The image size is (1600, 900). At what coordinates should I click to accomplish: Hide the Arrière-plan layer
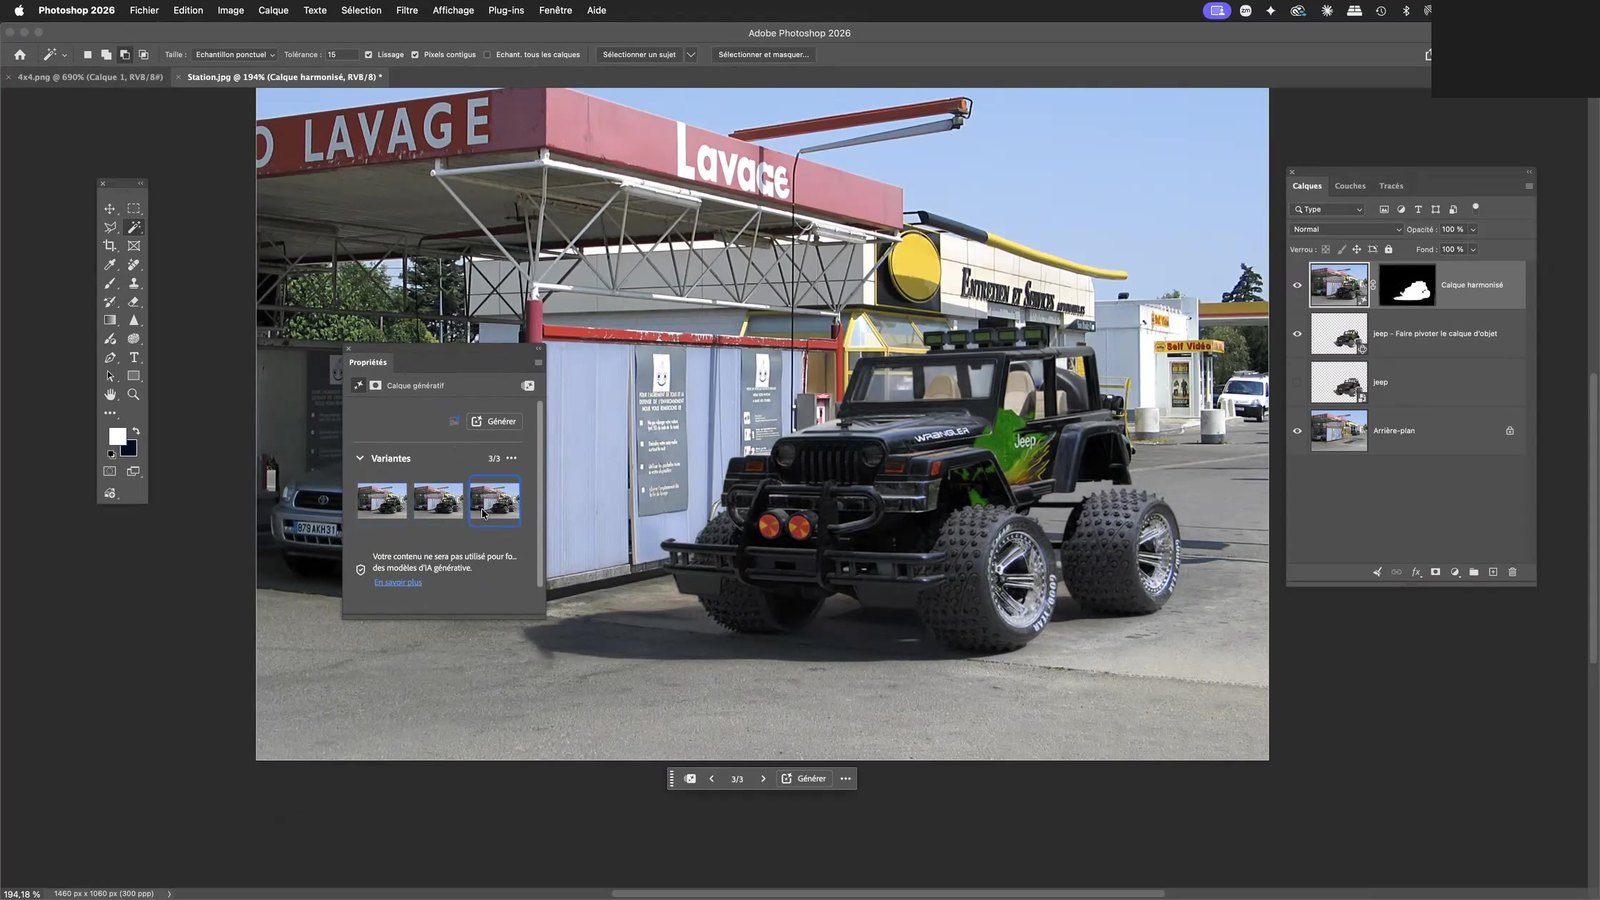[1298, 431]
